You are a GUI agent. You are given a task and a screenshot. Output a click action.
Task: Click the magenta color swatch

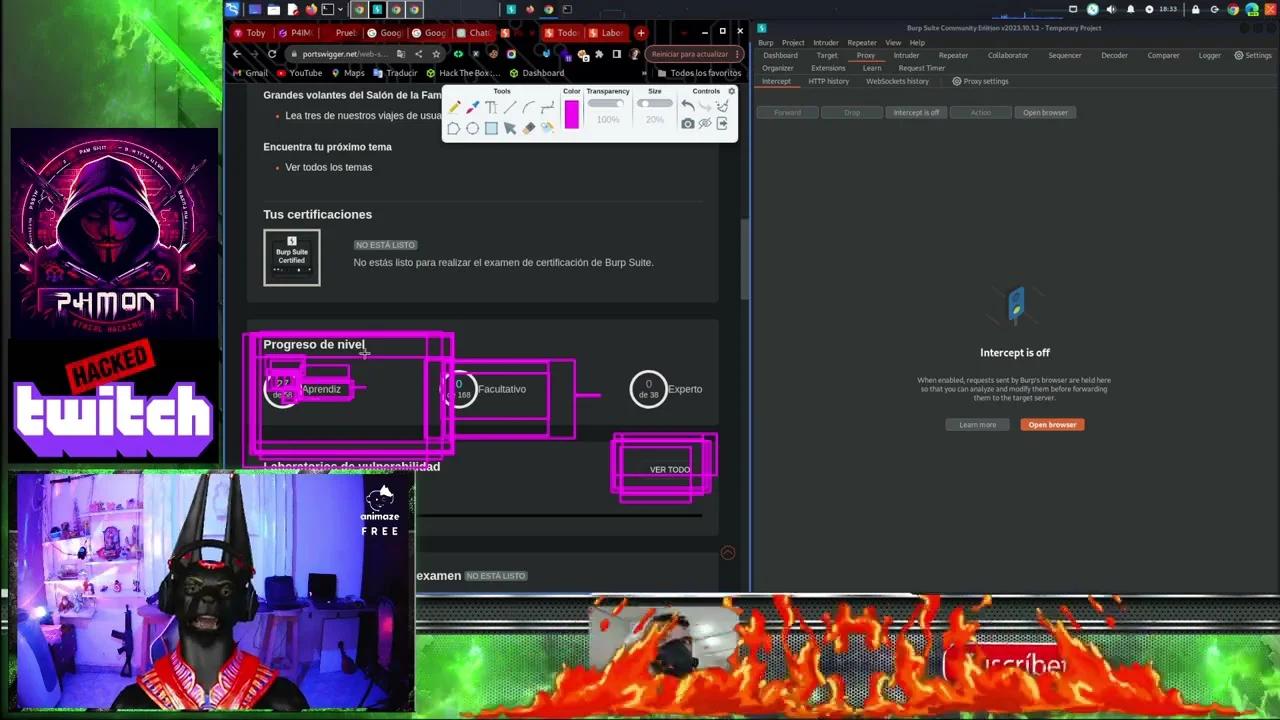571,114
